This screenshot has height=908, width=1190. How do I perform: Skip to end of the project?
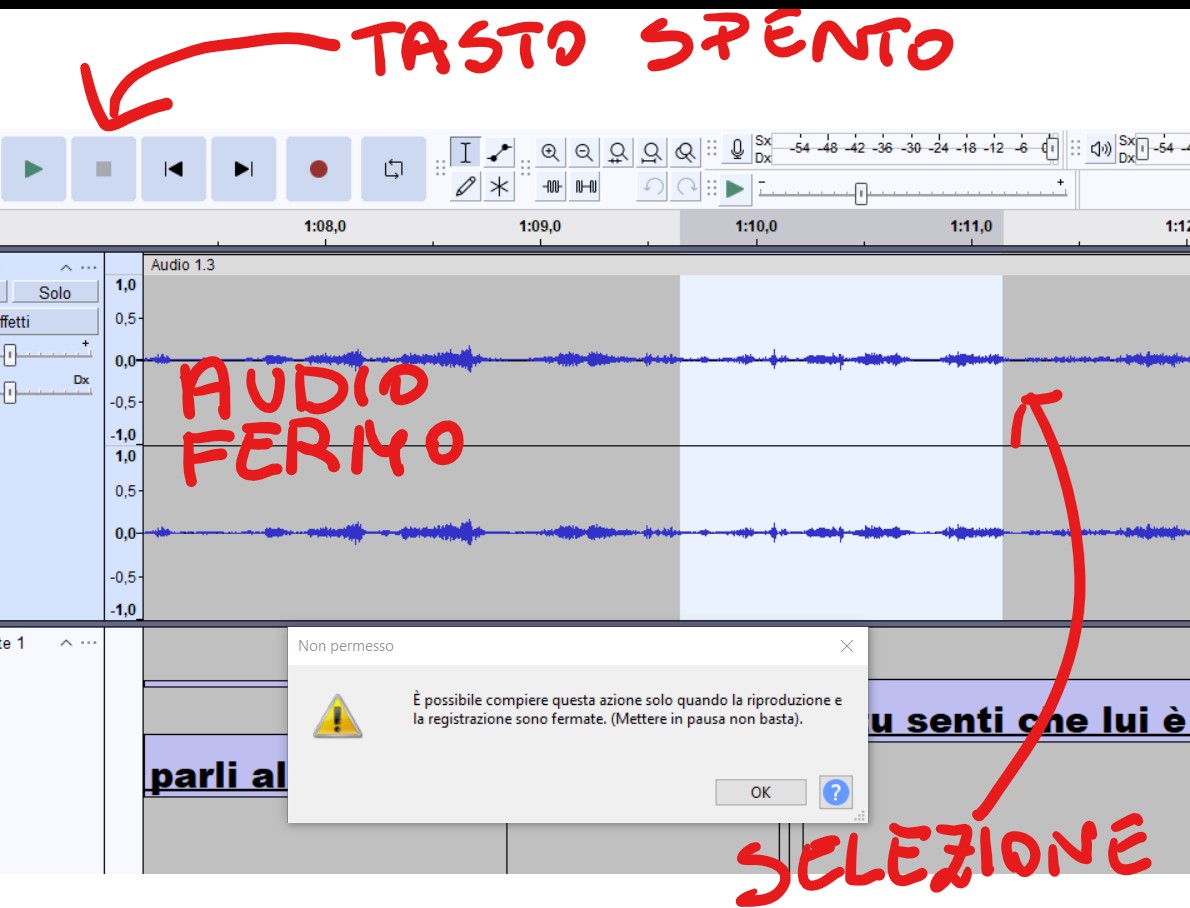[x=243, y=169]
